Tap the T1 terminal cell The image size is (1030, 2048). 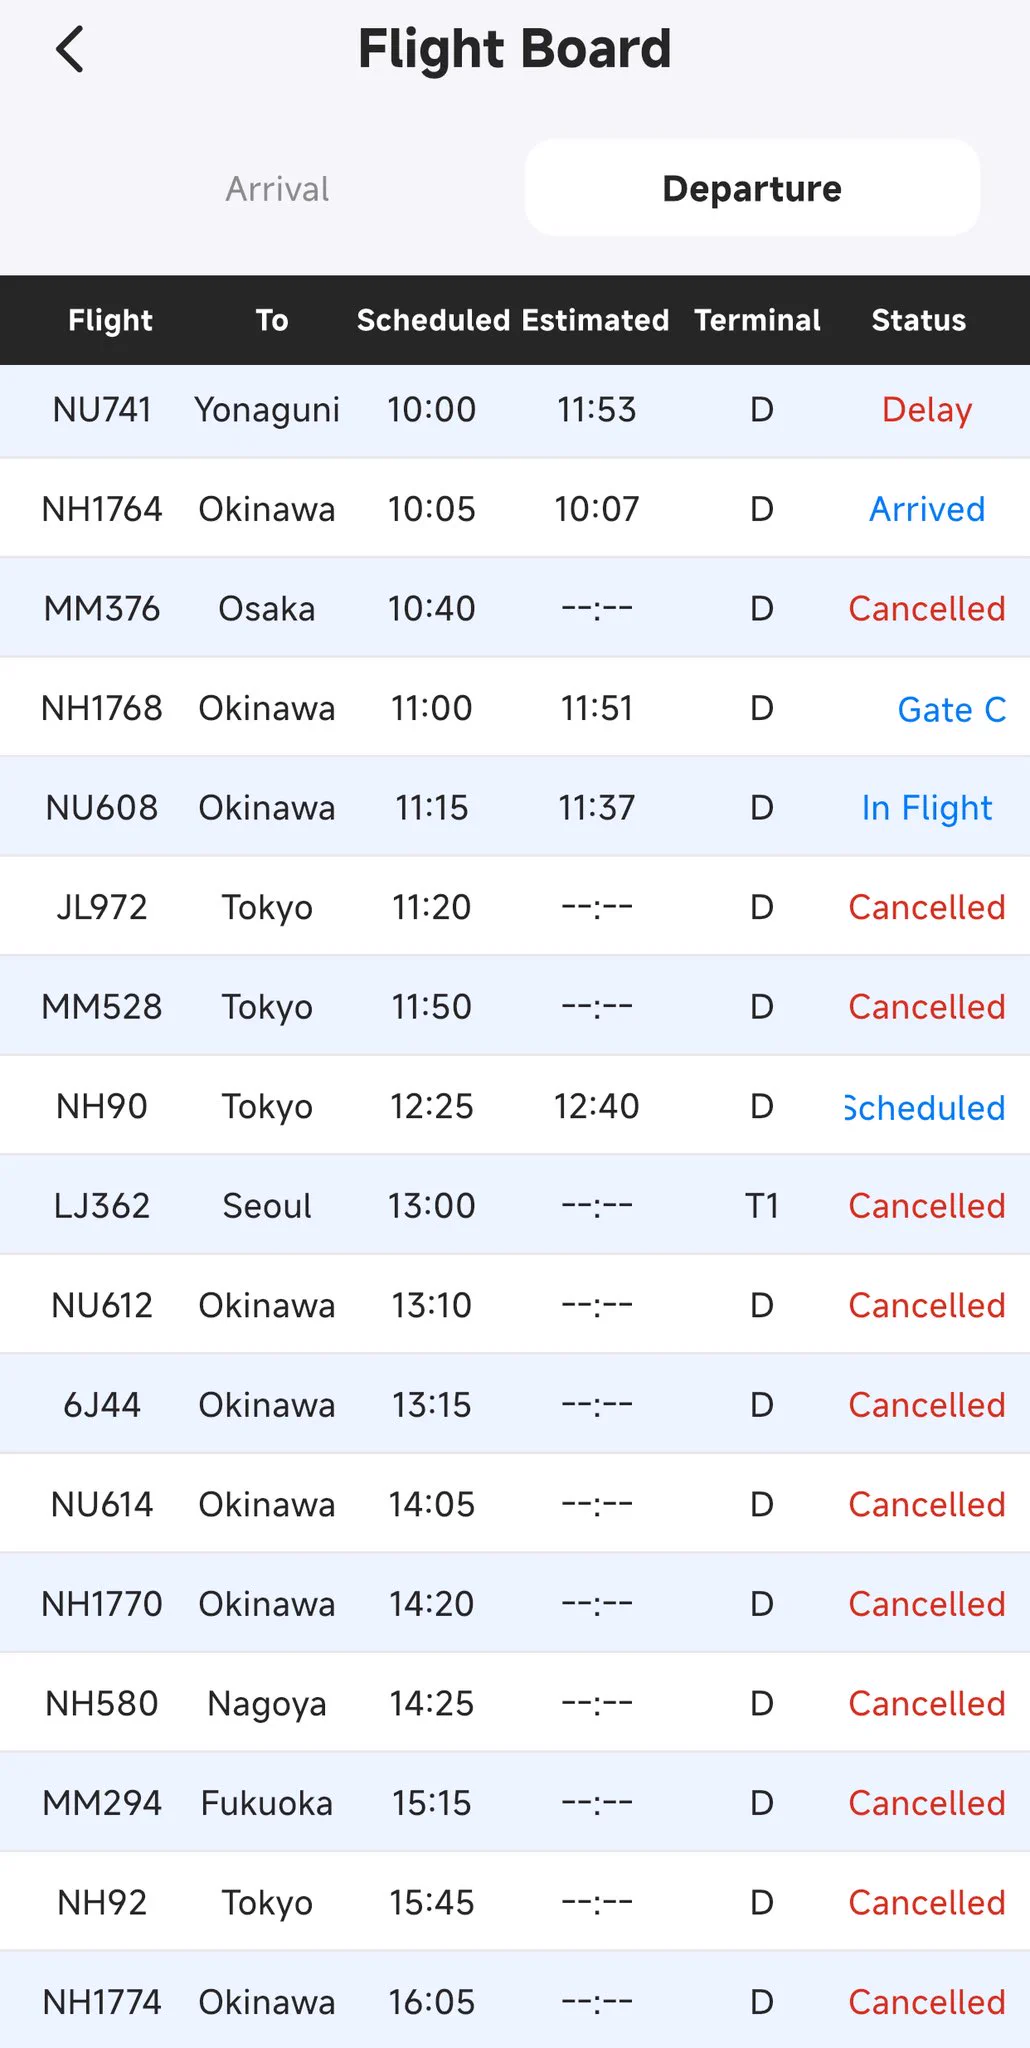(762, 1206)
